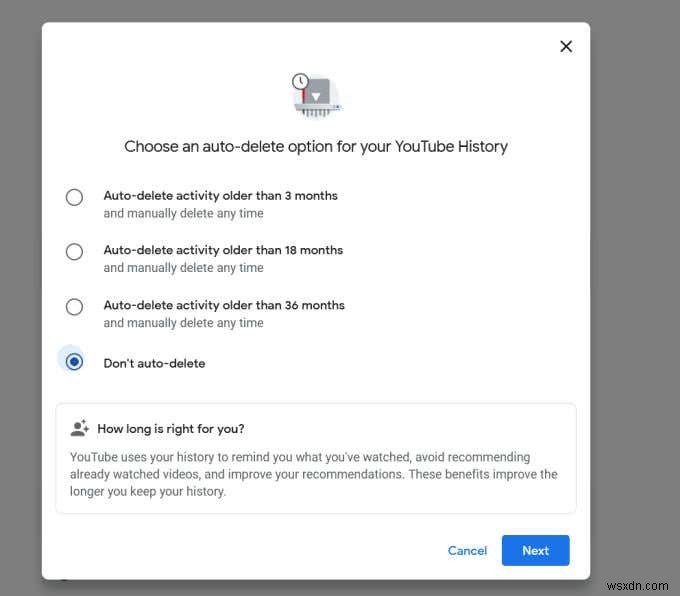The width and height of the screenshot is (680, 596).
Task: Select the 3 months auto-delete radio button
Action: point(74,197)
